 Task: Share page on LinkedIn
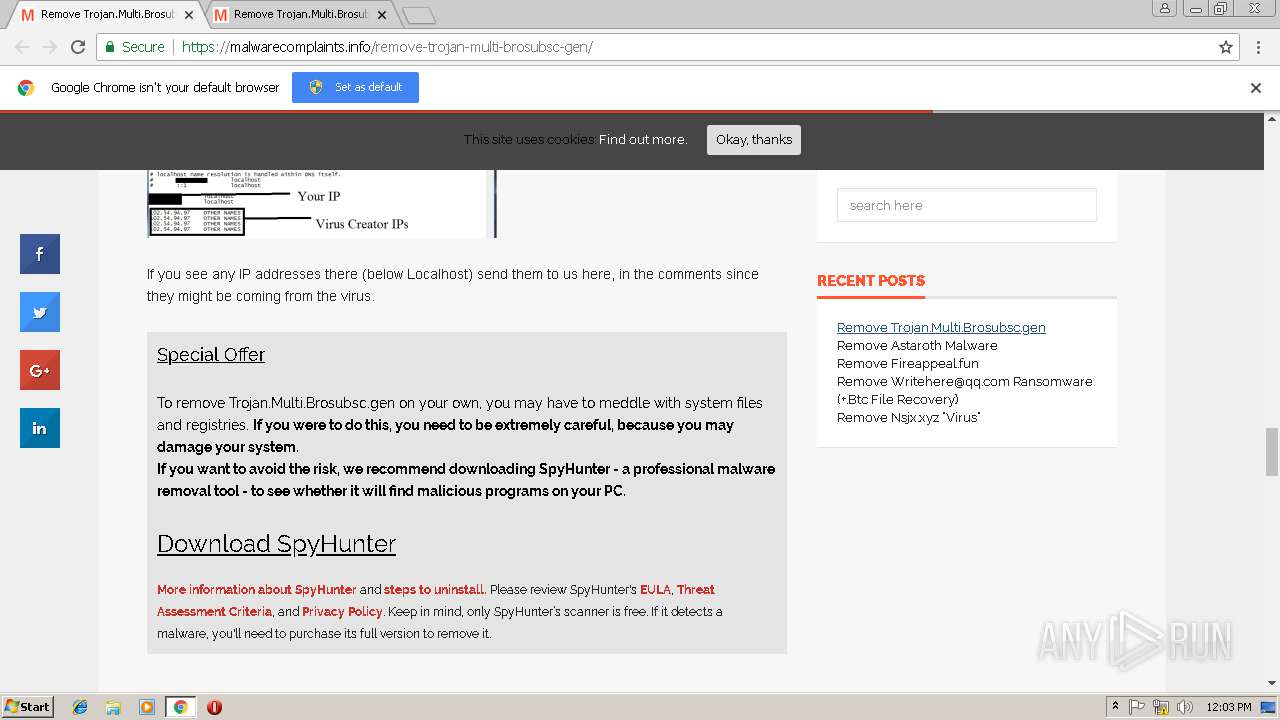click(x=40, y=428)
